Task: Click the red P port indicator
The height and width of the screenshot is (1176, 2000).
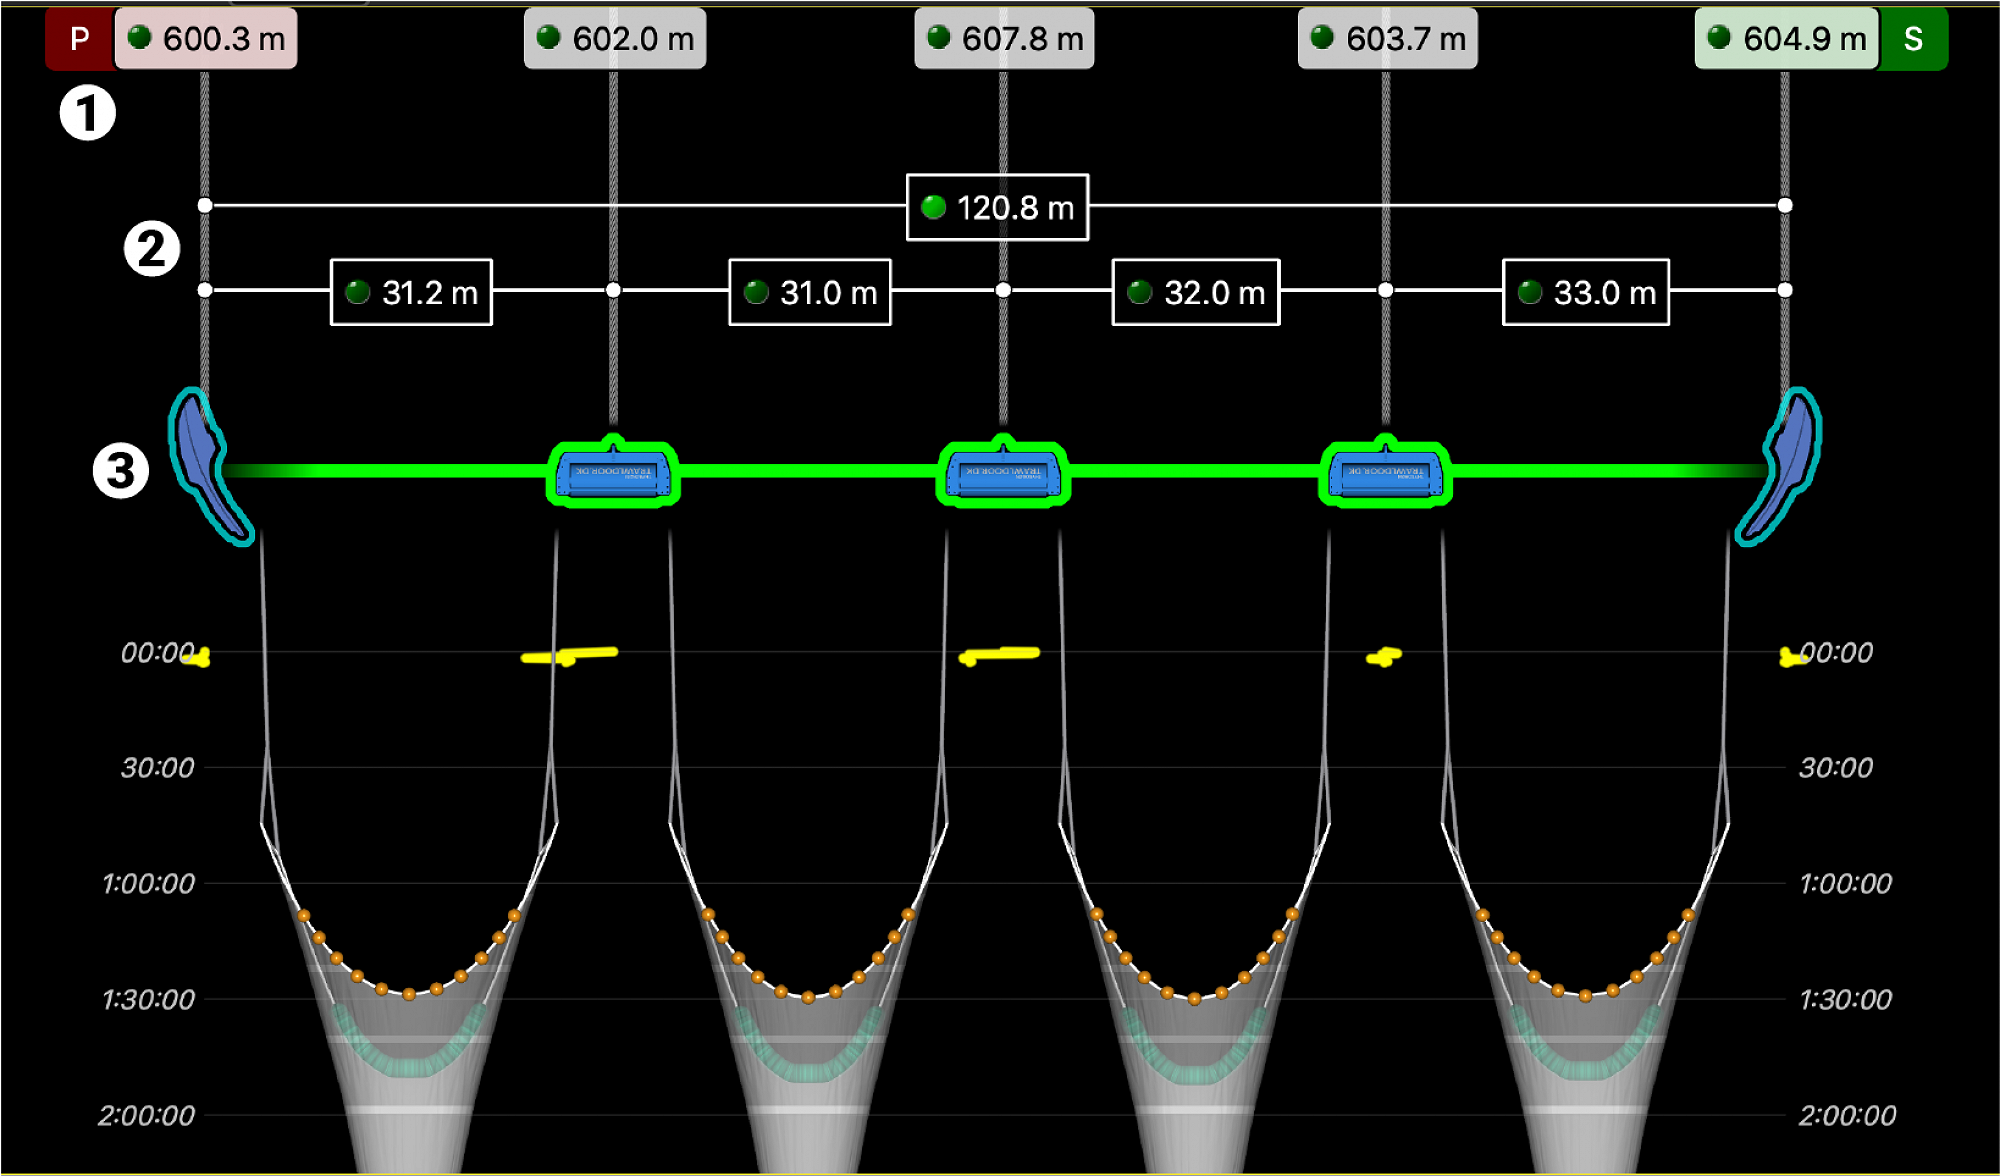Action: click(80, 39)
